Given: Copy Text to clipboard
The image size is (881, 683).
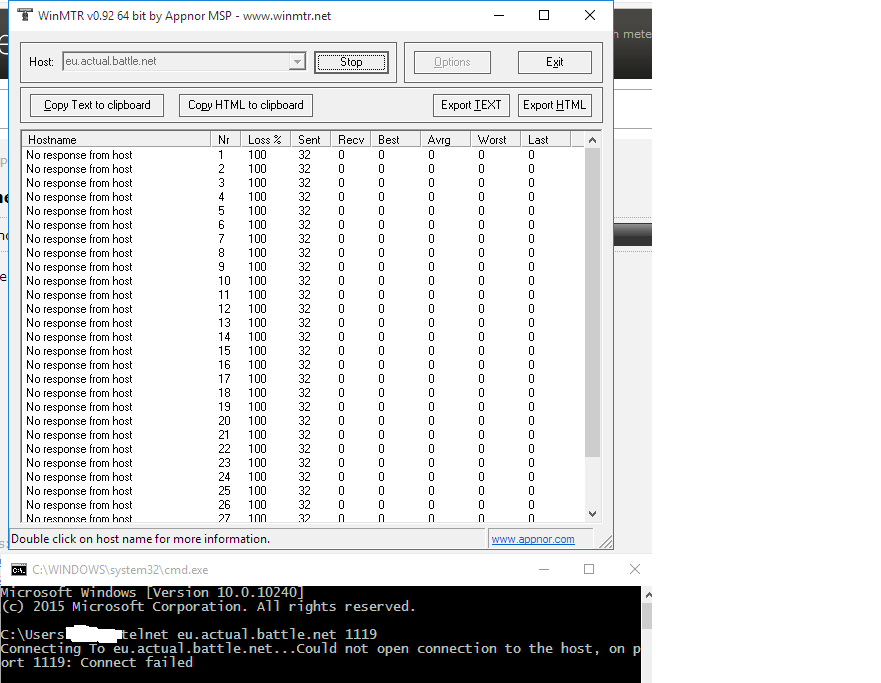Looking at the screenshot, I should tap(97, 105).
